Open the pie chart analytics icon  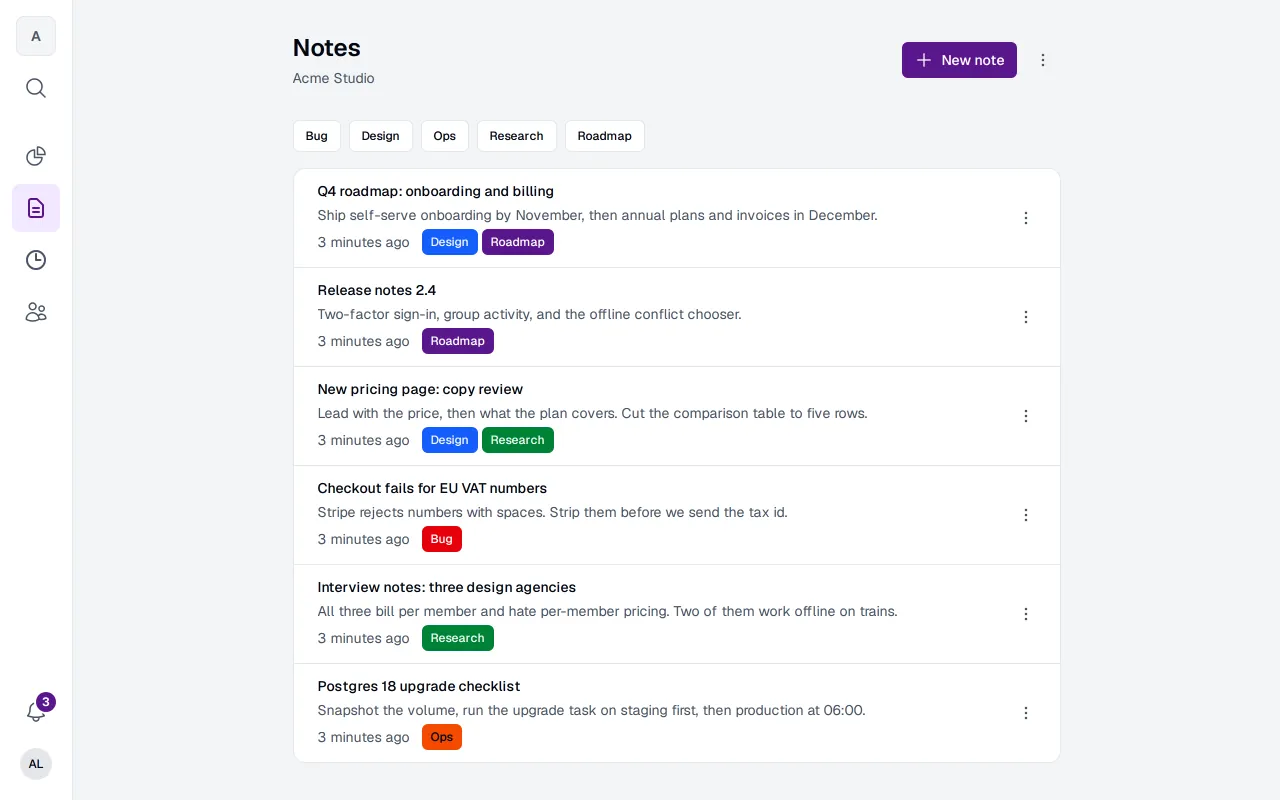coord(36,156)
